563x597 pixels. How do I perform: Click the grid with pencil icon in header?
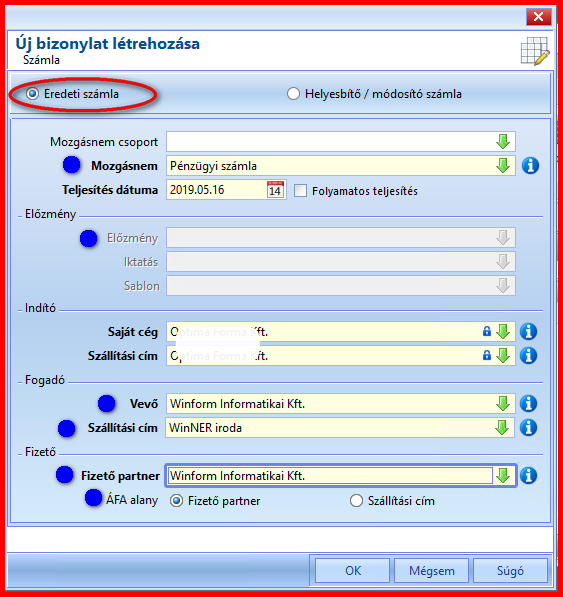[x=535, y=51]
